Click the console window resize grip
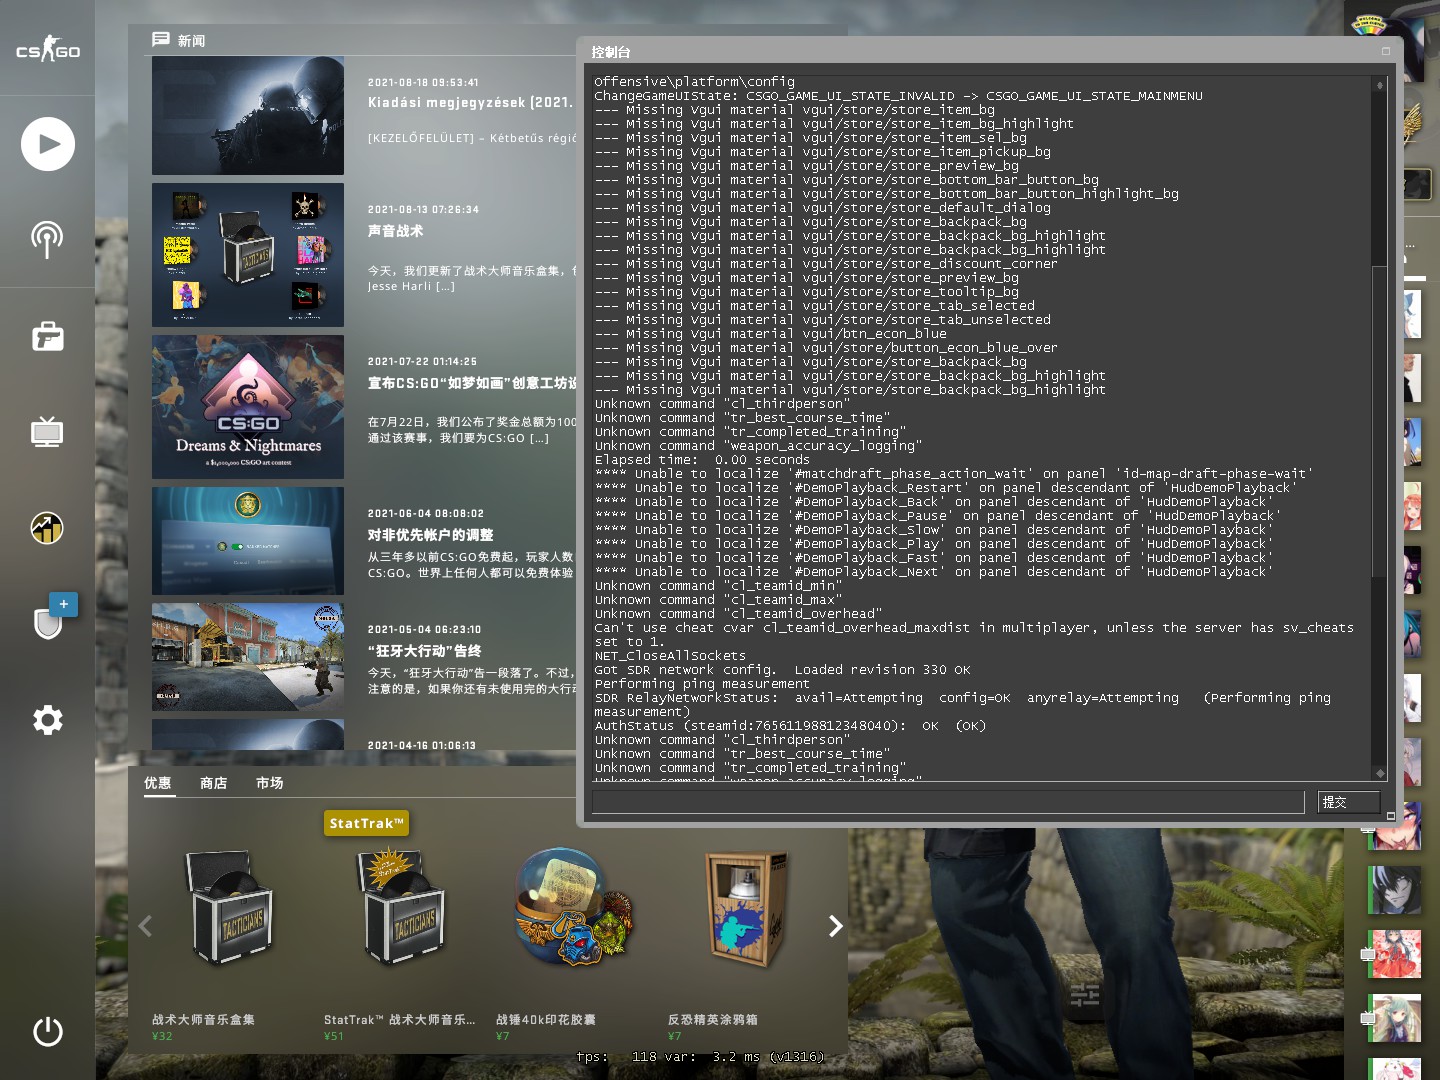This screenshot has height=1080, width=1440. pos(1390,816)
